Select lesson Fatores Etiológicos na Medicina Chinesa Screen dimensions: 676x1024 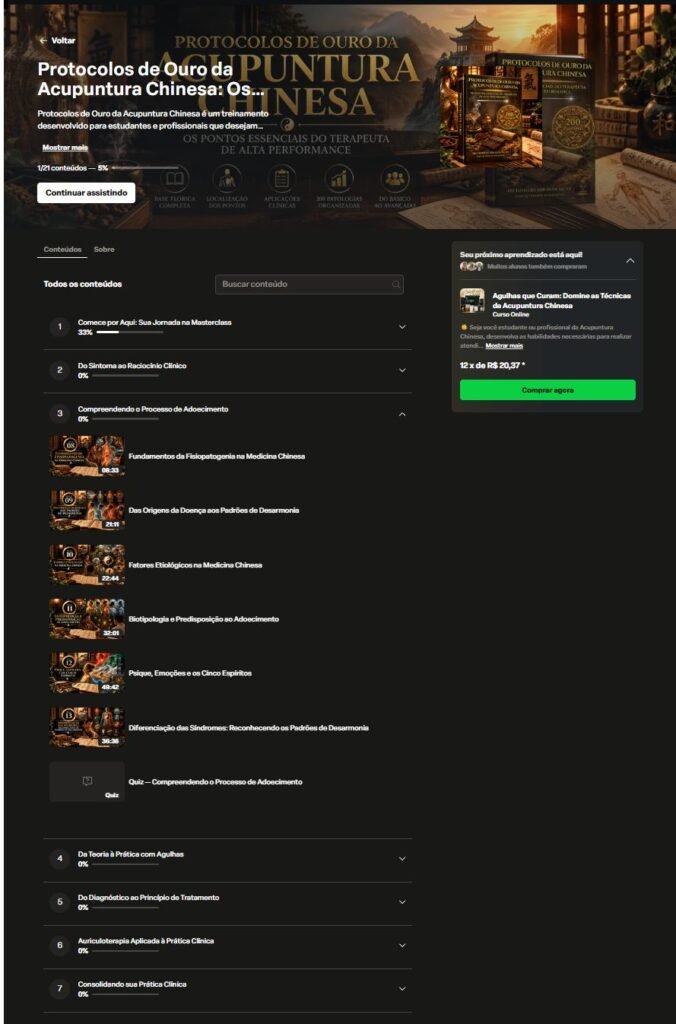click(195, 565)
